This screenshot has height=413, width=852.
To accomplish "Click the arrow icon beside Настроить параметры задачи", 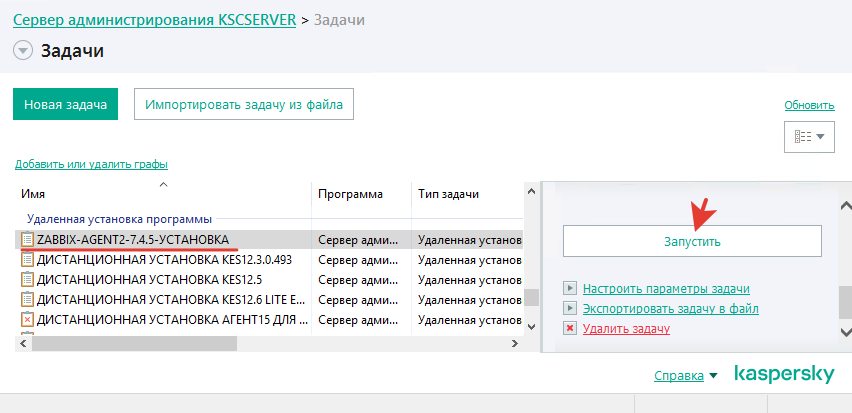I will click(x=570, y=289).
